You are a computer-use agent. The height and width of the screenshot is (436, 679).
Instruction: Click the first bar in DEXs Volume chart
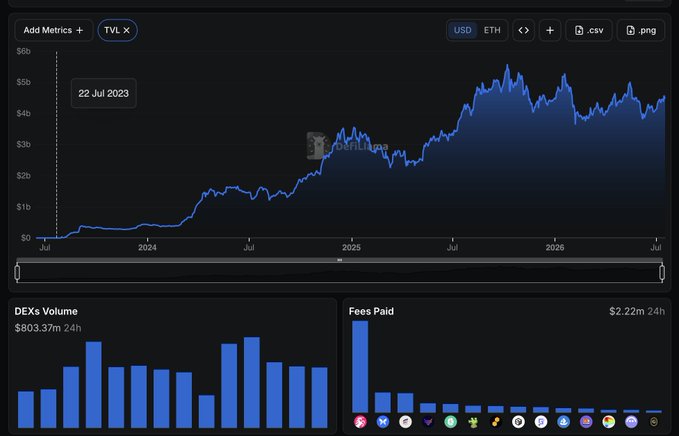click(x=26, y=410)
